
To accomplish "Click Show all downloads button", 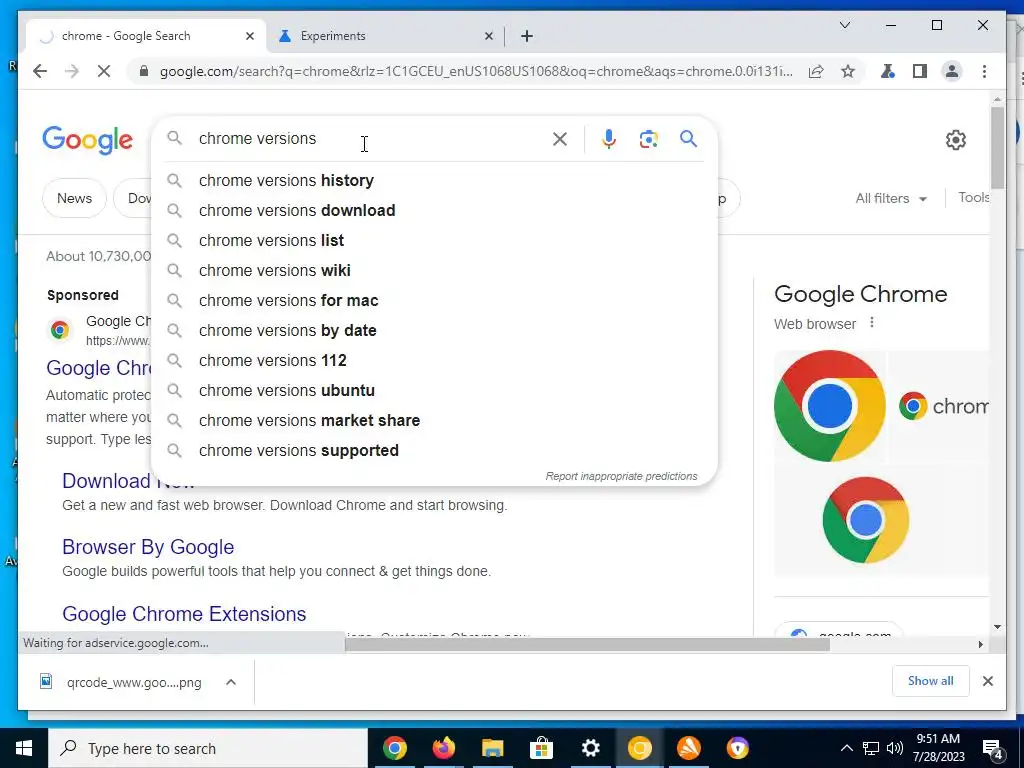I will coord(930,681).
